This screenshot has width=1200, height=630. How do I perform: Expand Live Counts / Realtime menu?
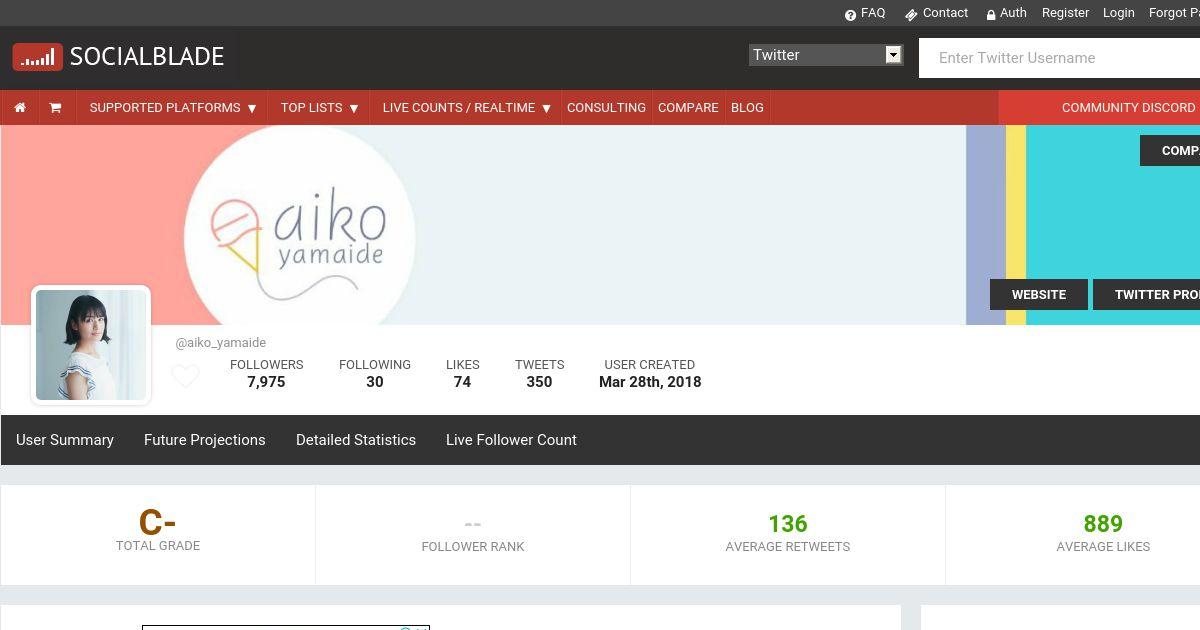tap(467, 108)
